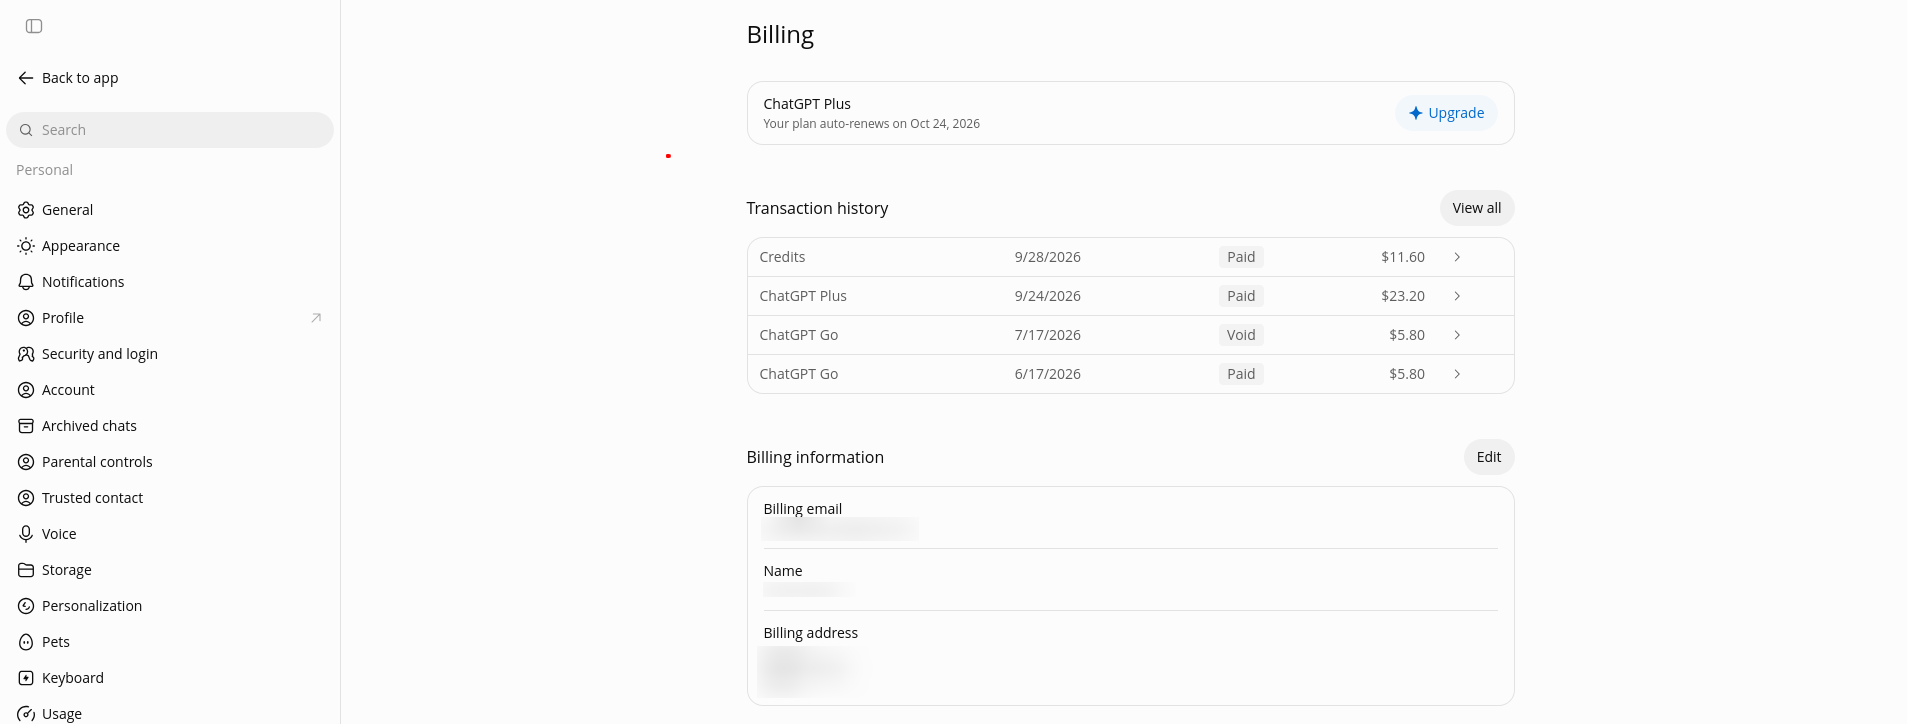Select Usage in the sidebar
Image resolution: width=1907 pixels, height=724 pixels.
click(170, 713)
